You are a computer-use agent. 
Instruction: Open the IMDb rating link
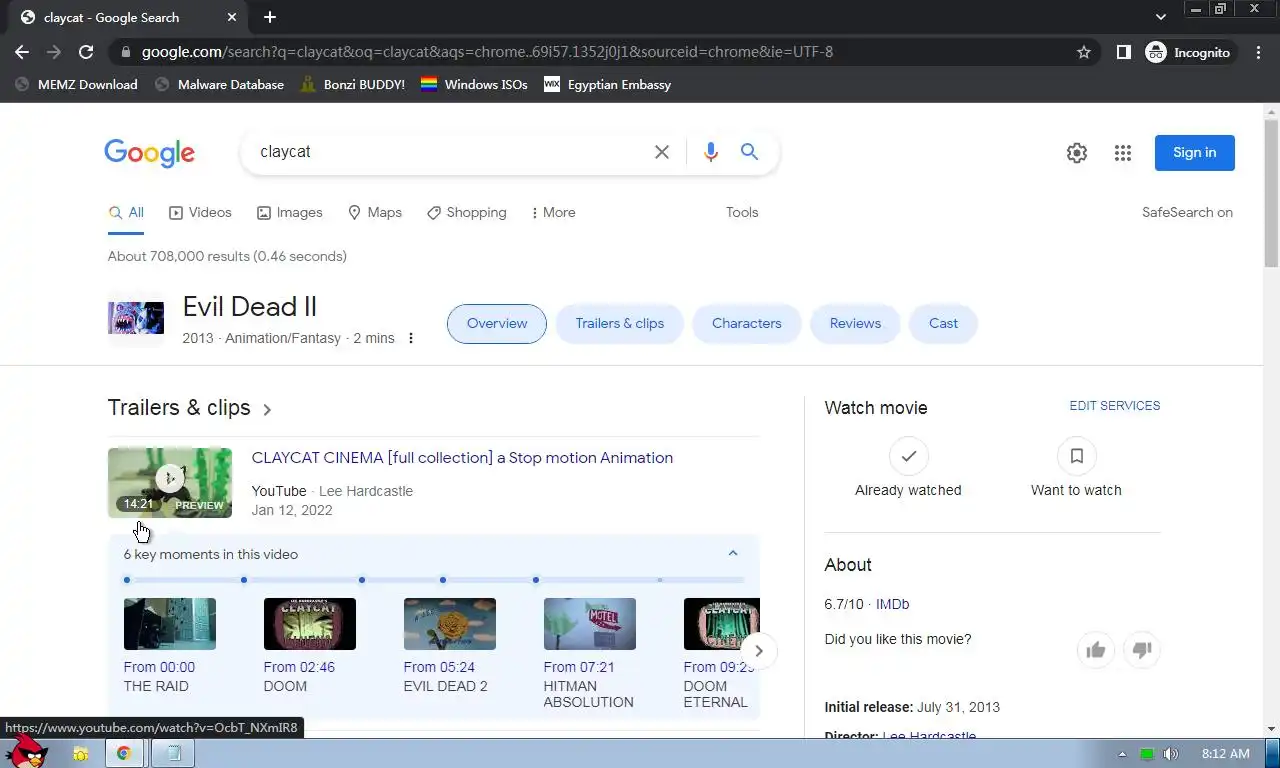(x=893, y=604)
